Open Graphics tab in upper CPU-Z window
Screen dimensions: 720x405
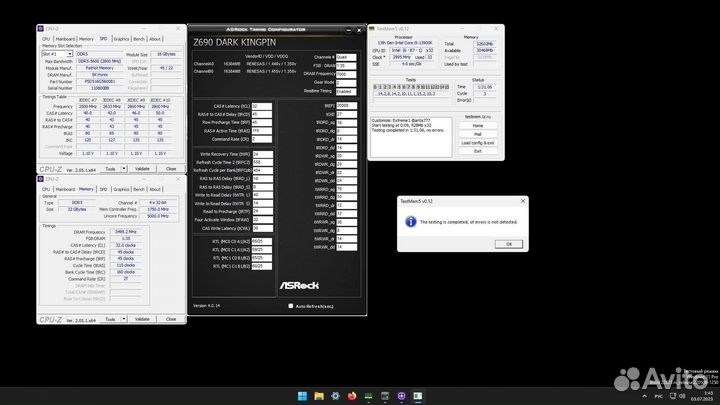click(x=121, y=39)
